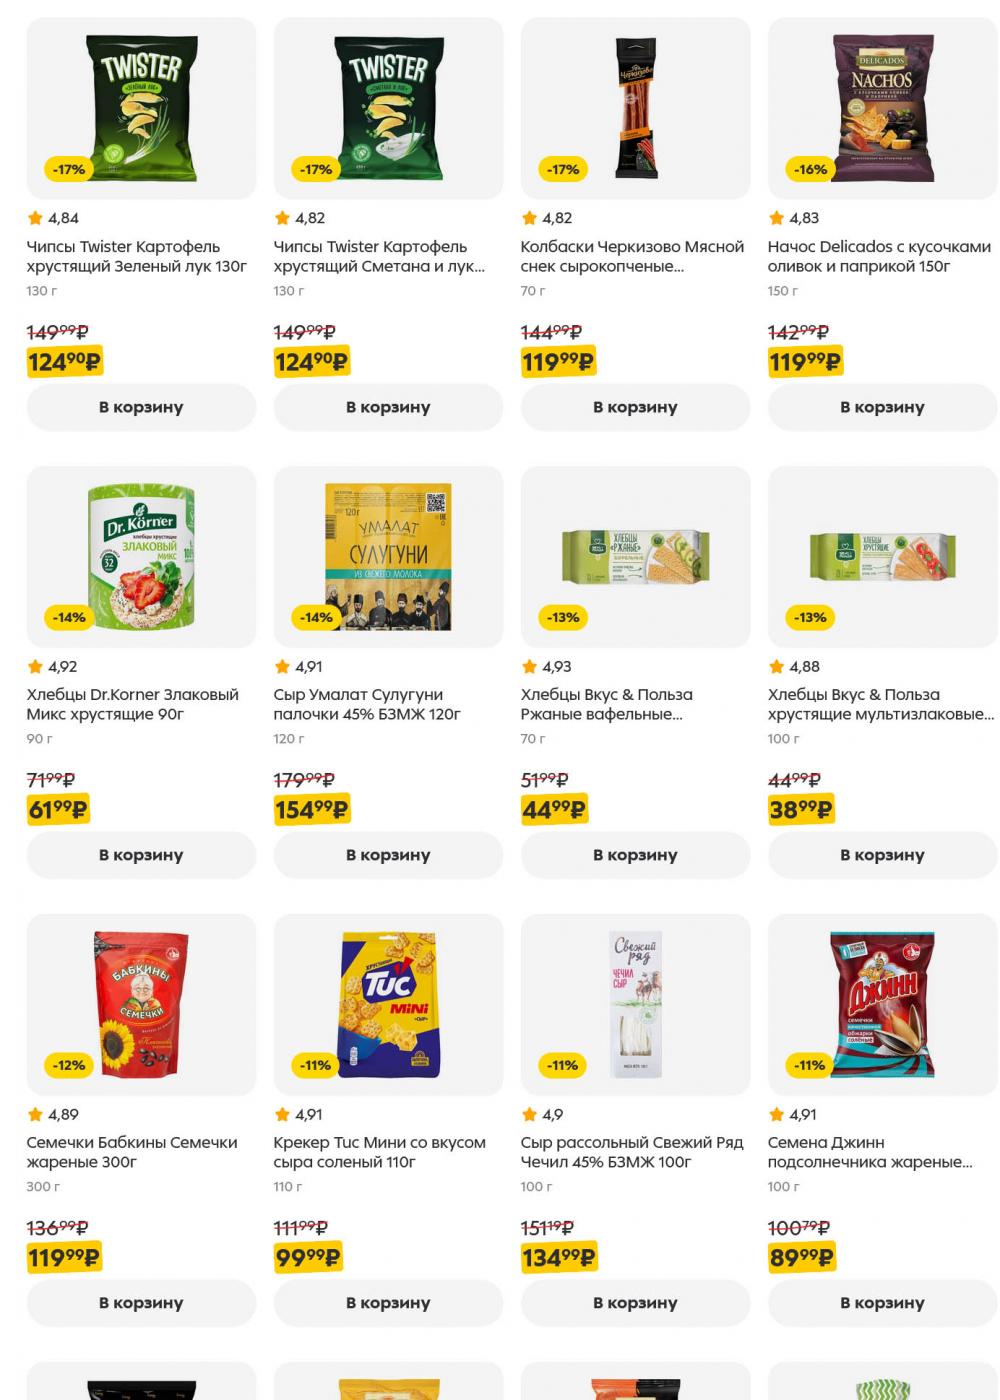The image size is (1000, 1400).
Task: Click star icon beside 4,9 Чечил rating
Action: point(529,1114)
